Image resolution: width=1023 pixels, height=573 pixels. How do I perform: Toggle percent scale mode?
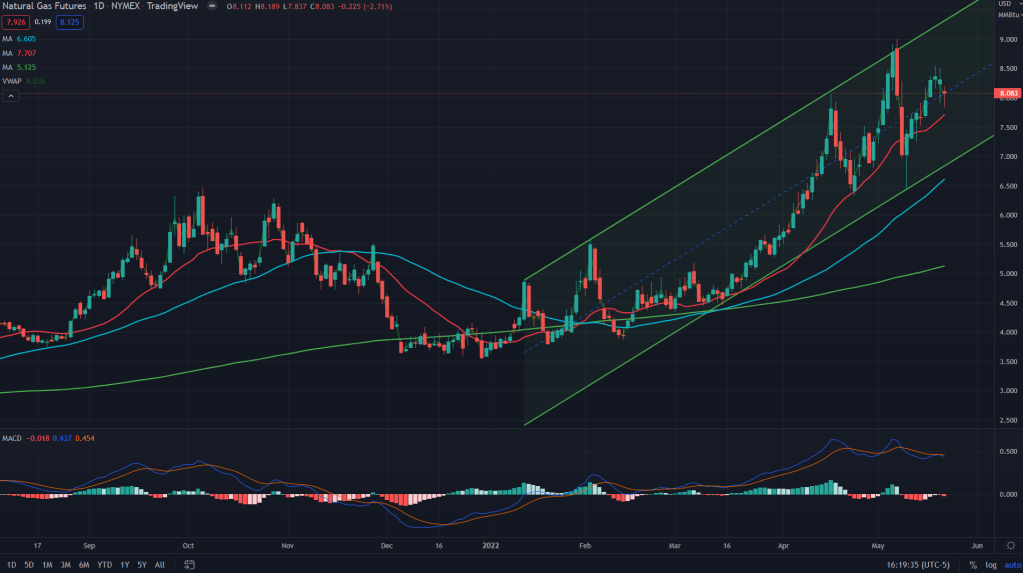click(x=972, y=565)
